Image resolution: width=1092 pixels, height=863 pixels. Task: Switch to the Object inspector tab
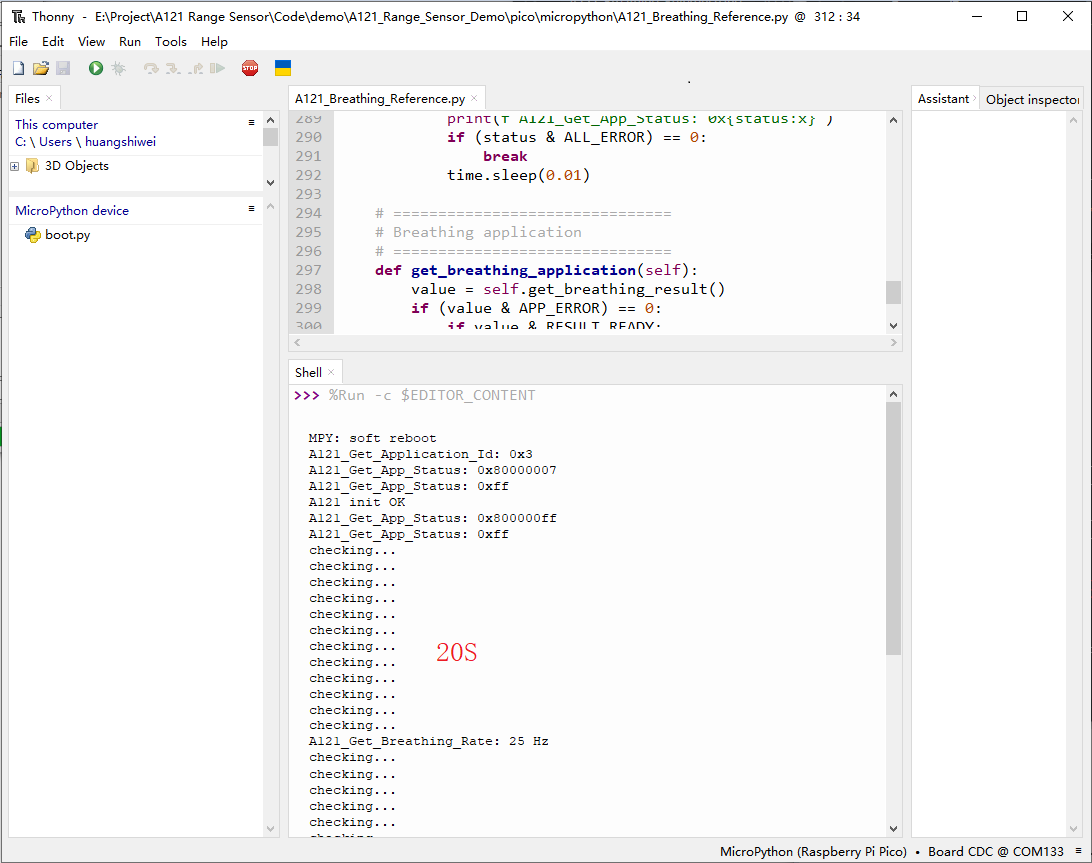(x=1032, y=99)
